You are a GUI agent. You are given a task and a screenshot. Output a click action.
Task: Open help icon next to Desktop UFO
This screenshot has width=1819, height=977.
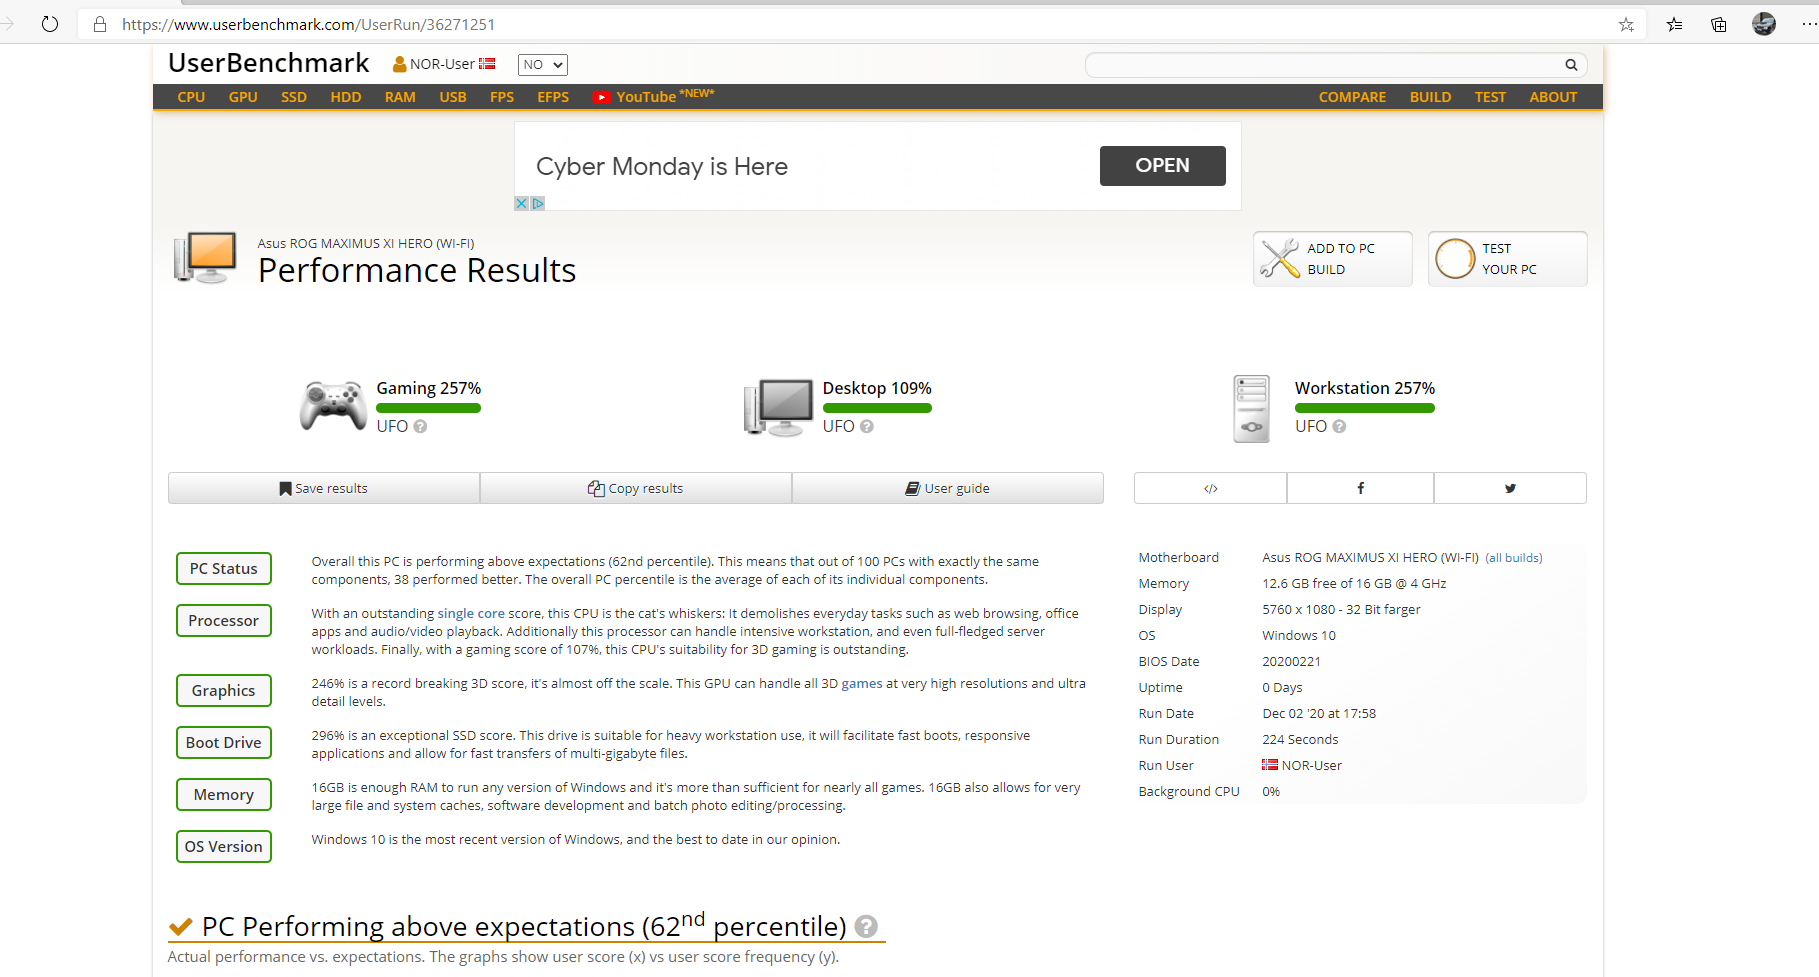point(867,426)
